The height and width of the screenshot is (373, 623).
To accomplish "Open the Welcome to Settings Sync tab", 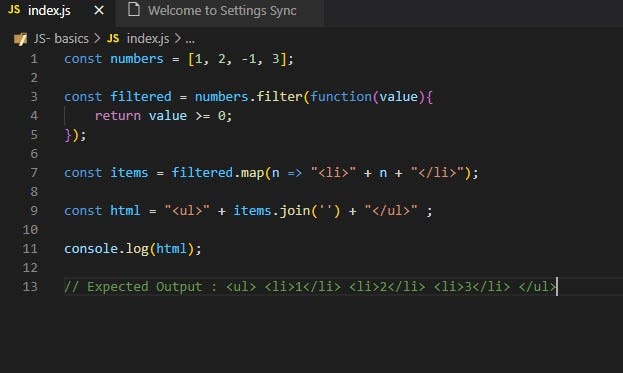I will click(220, 11).
